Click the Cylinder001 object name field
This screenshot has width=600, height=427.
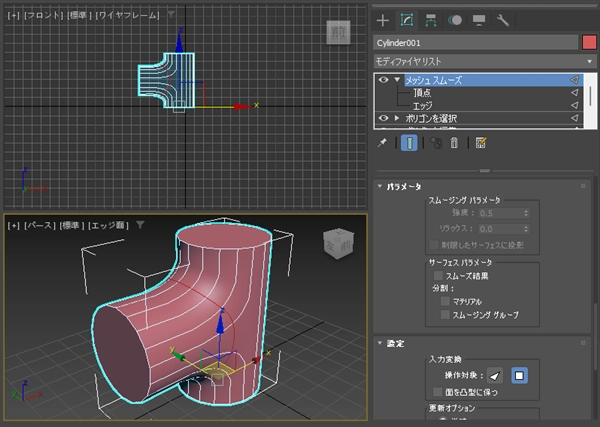click(x=476, y=42)
